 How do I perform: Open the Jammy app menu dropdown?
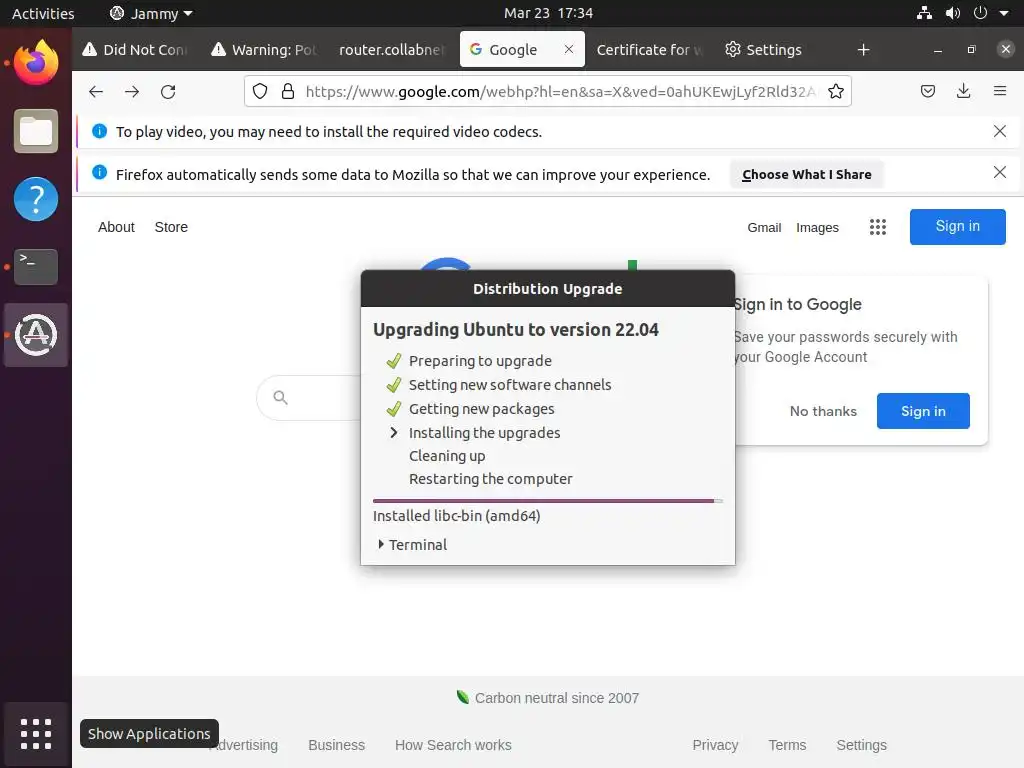tap(151, 13)
